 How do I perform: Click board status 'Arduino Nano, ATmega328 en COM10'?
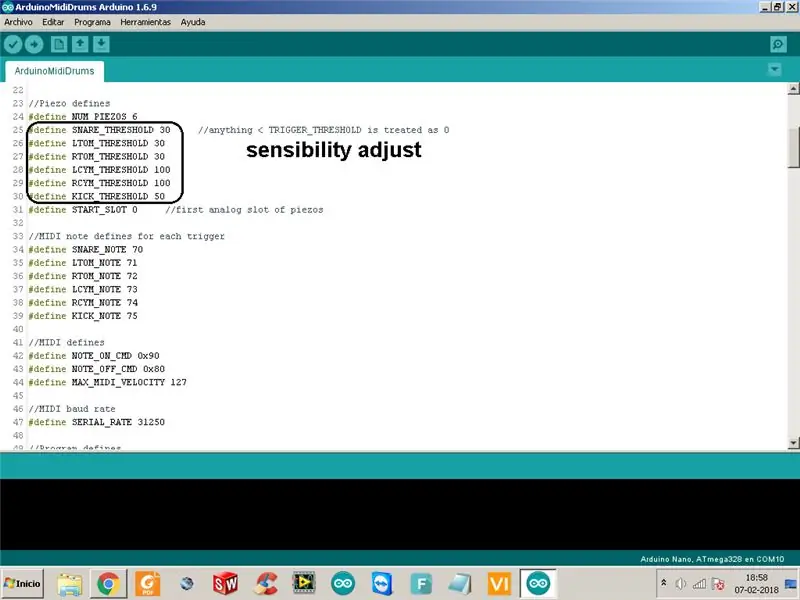tap(712, 559)
